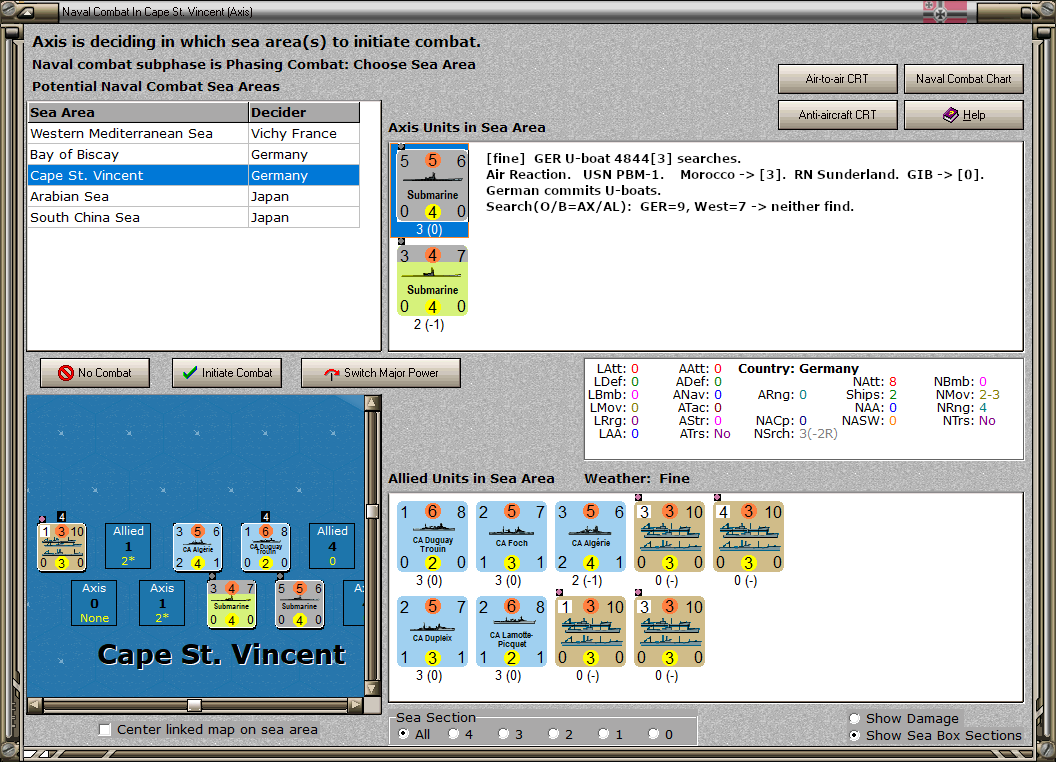Click the Axis sea box section 0 None marker
The height and width of the screenshot is (762, 1056).
94,603
